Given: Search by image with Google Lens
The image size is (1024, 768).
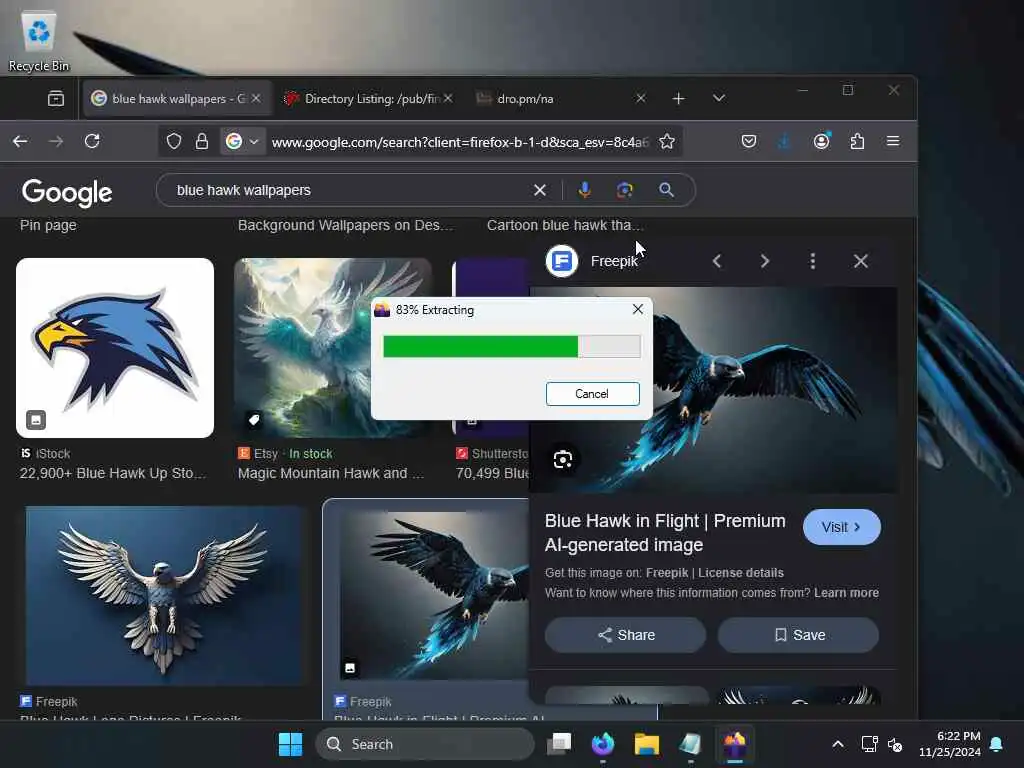Looking at the screenshot, I should (x=625, y=190).
